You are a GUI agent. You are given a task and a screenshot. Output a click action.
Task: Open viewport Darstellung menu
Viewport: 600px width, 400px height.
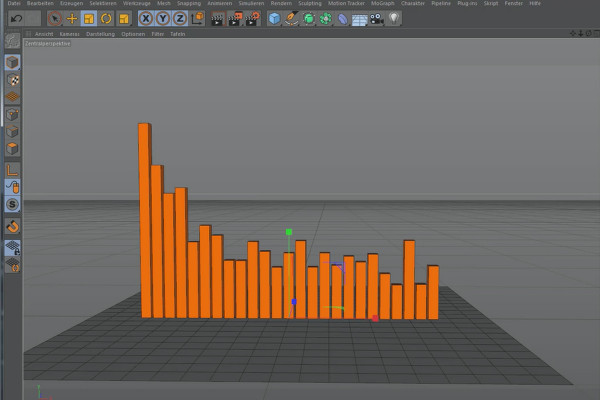point(100,34)
